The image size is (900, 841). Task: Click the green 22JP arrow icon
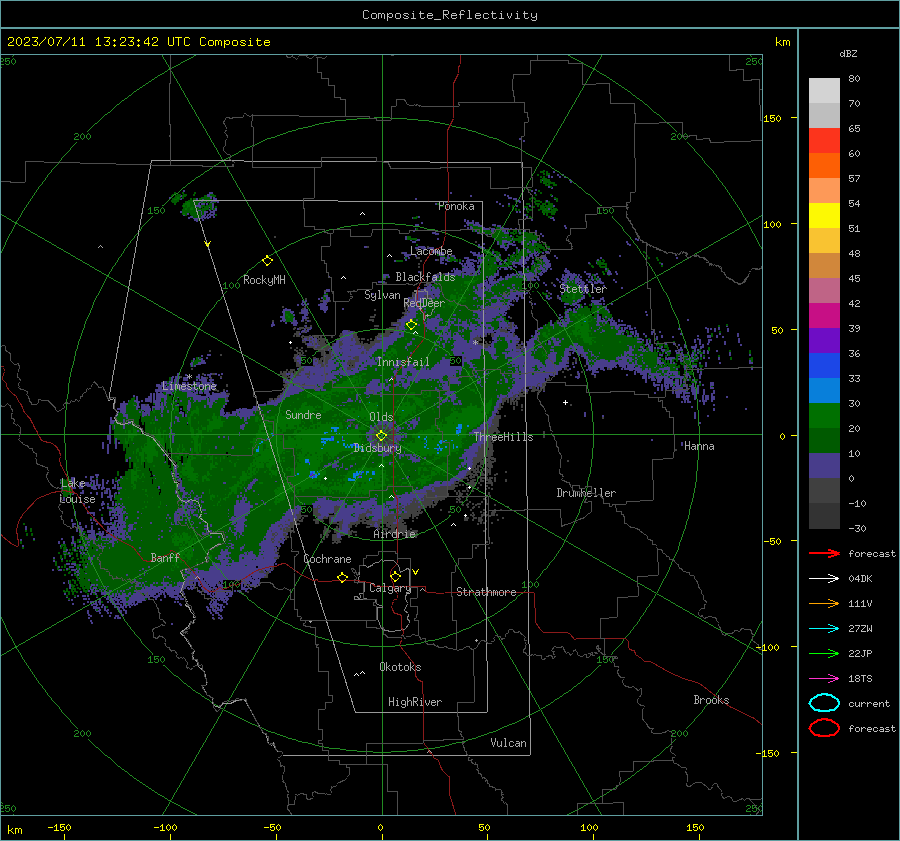pyautogui.click(x=824, y=653)
